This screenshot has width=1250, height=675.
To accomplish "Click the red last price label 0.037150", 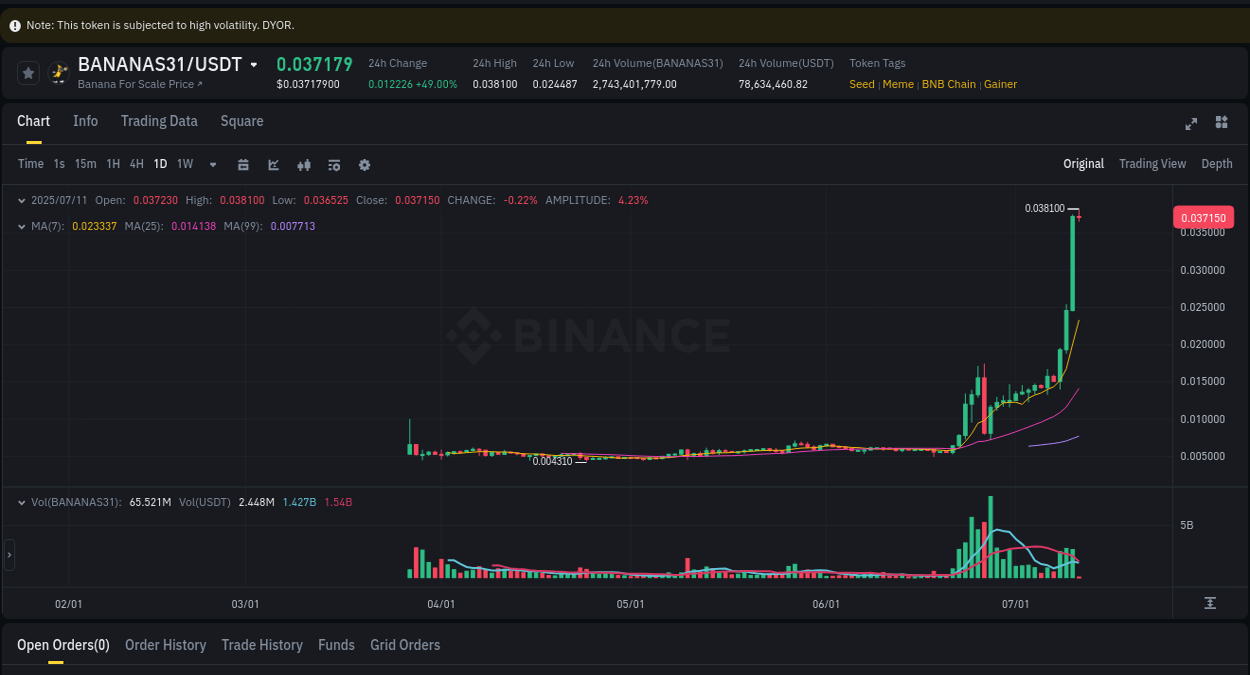I will tap(1204, 217).
